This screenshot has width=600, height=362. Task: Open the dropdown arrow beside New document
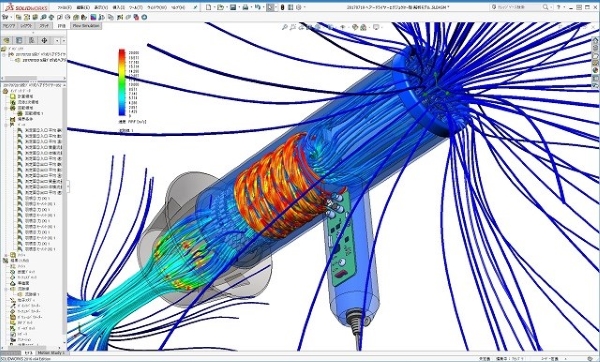coord(214,7)
